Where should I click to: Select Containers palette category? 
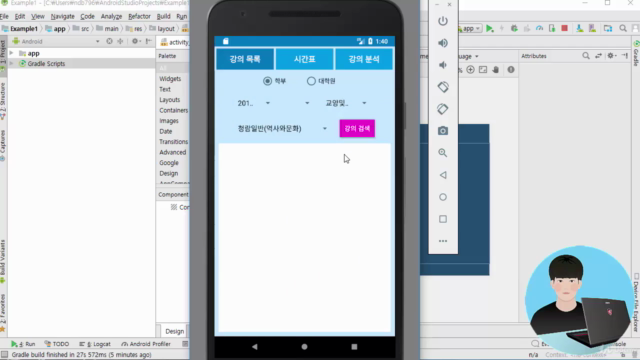coord(173,110)
